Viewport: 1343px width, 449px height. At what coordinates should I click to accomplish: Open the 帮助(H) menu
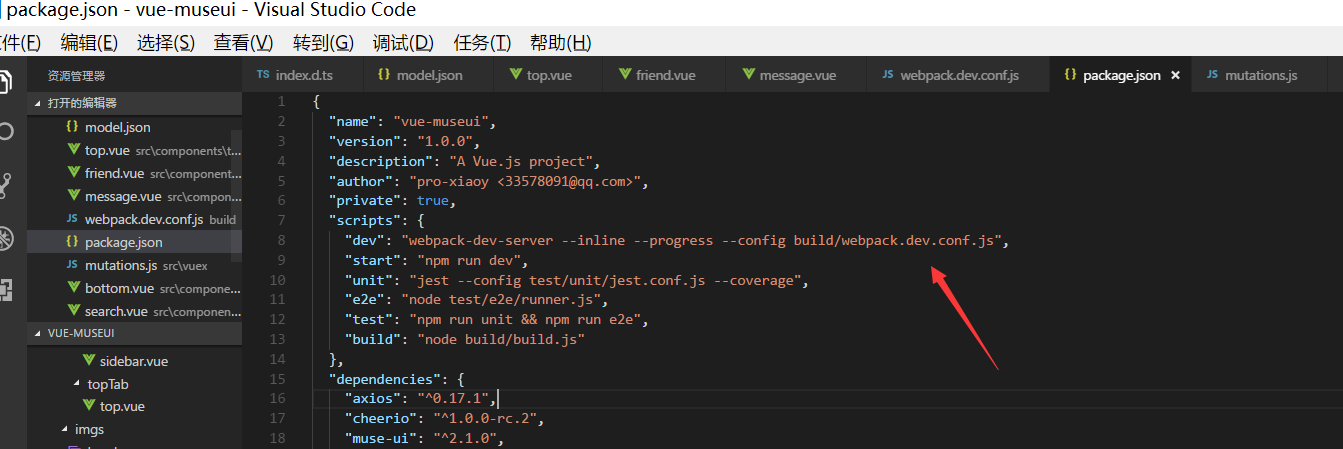click(560, 43)
